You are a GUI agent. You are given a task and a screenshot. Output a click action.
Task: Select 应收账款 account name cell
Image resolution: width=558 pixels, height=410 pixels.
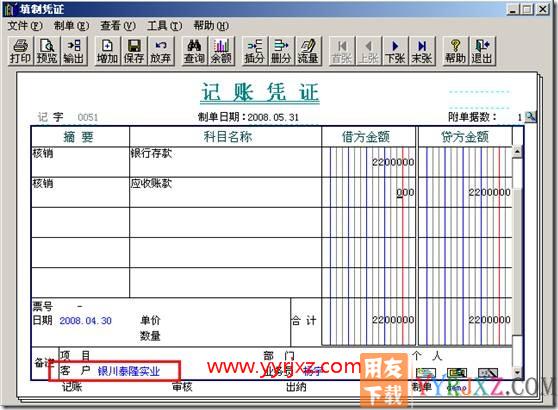(x=225, y=192)
